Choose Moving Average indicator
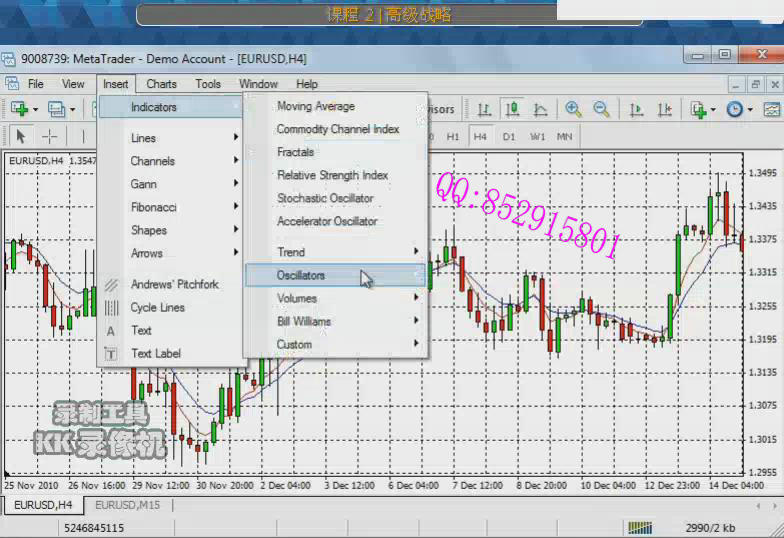Image resolution: width=784 pixels, height=538 pixels. coord(315,106)
